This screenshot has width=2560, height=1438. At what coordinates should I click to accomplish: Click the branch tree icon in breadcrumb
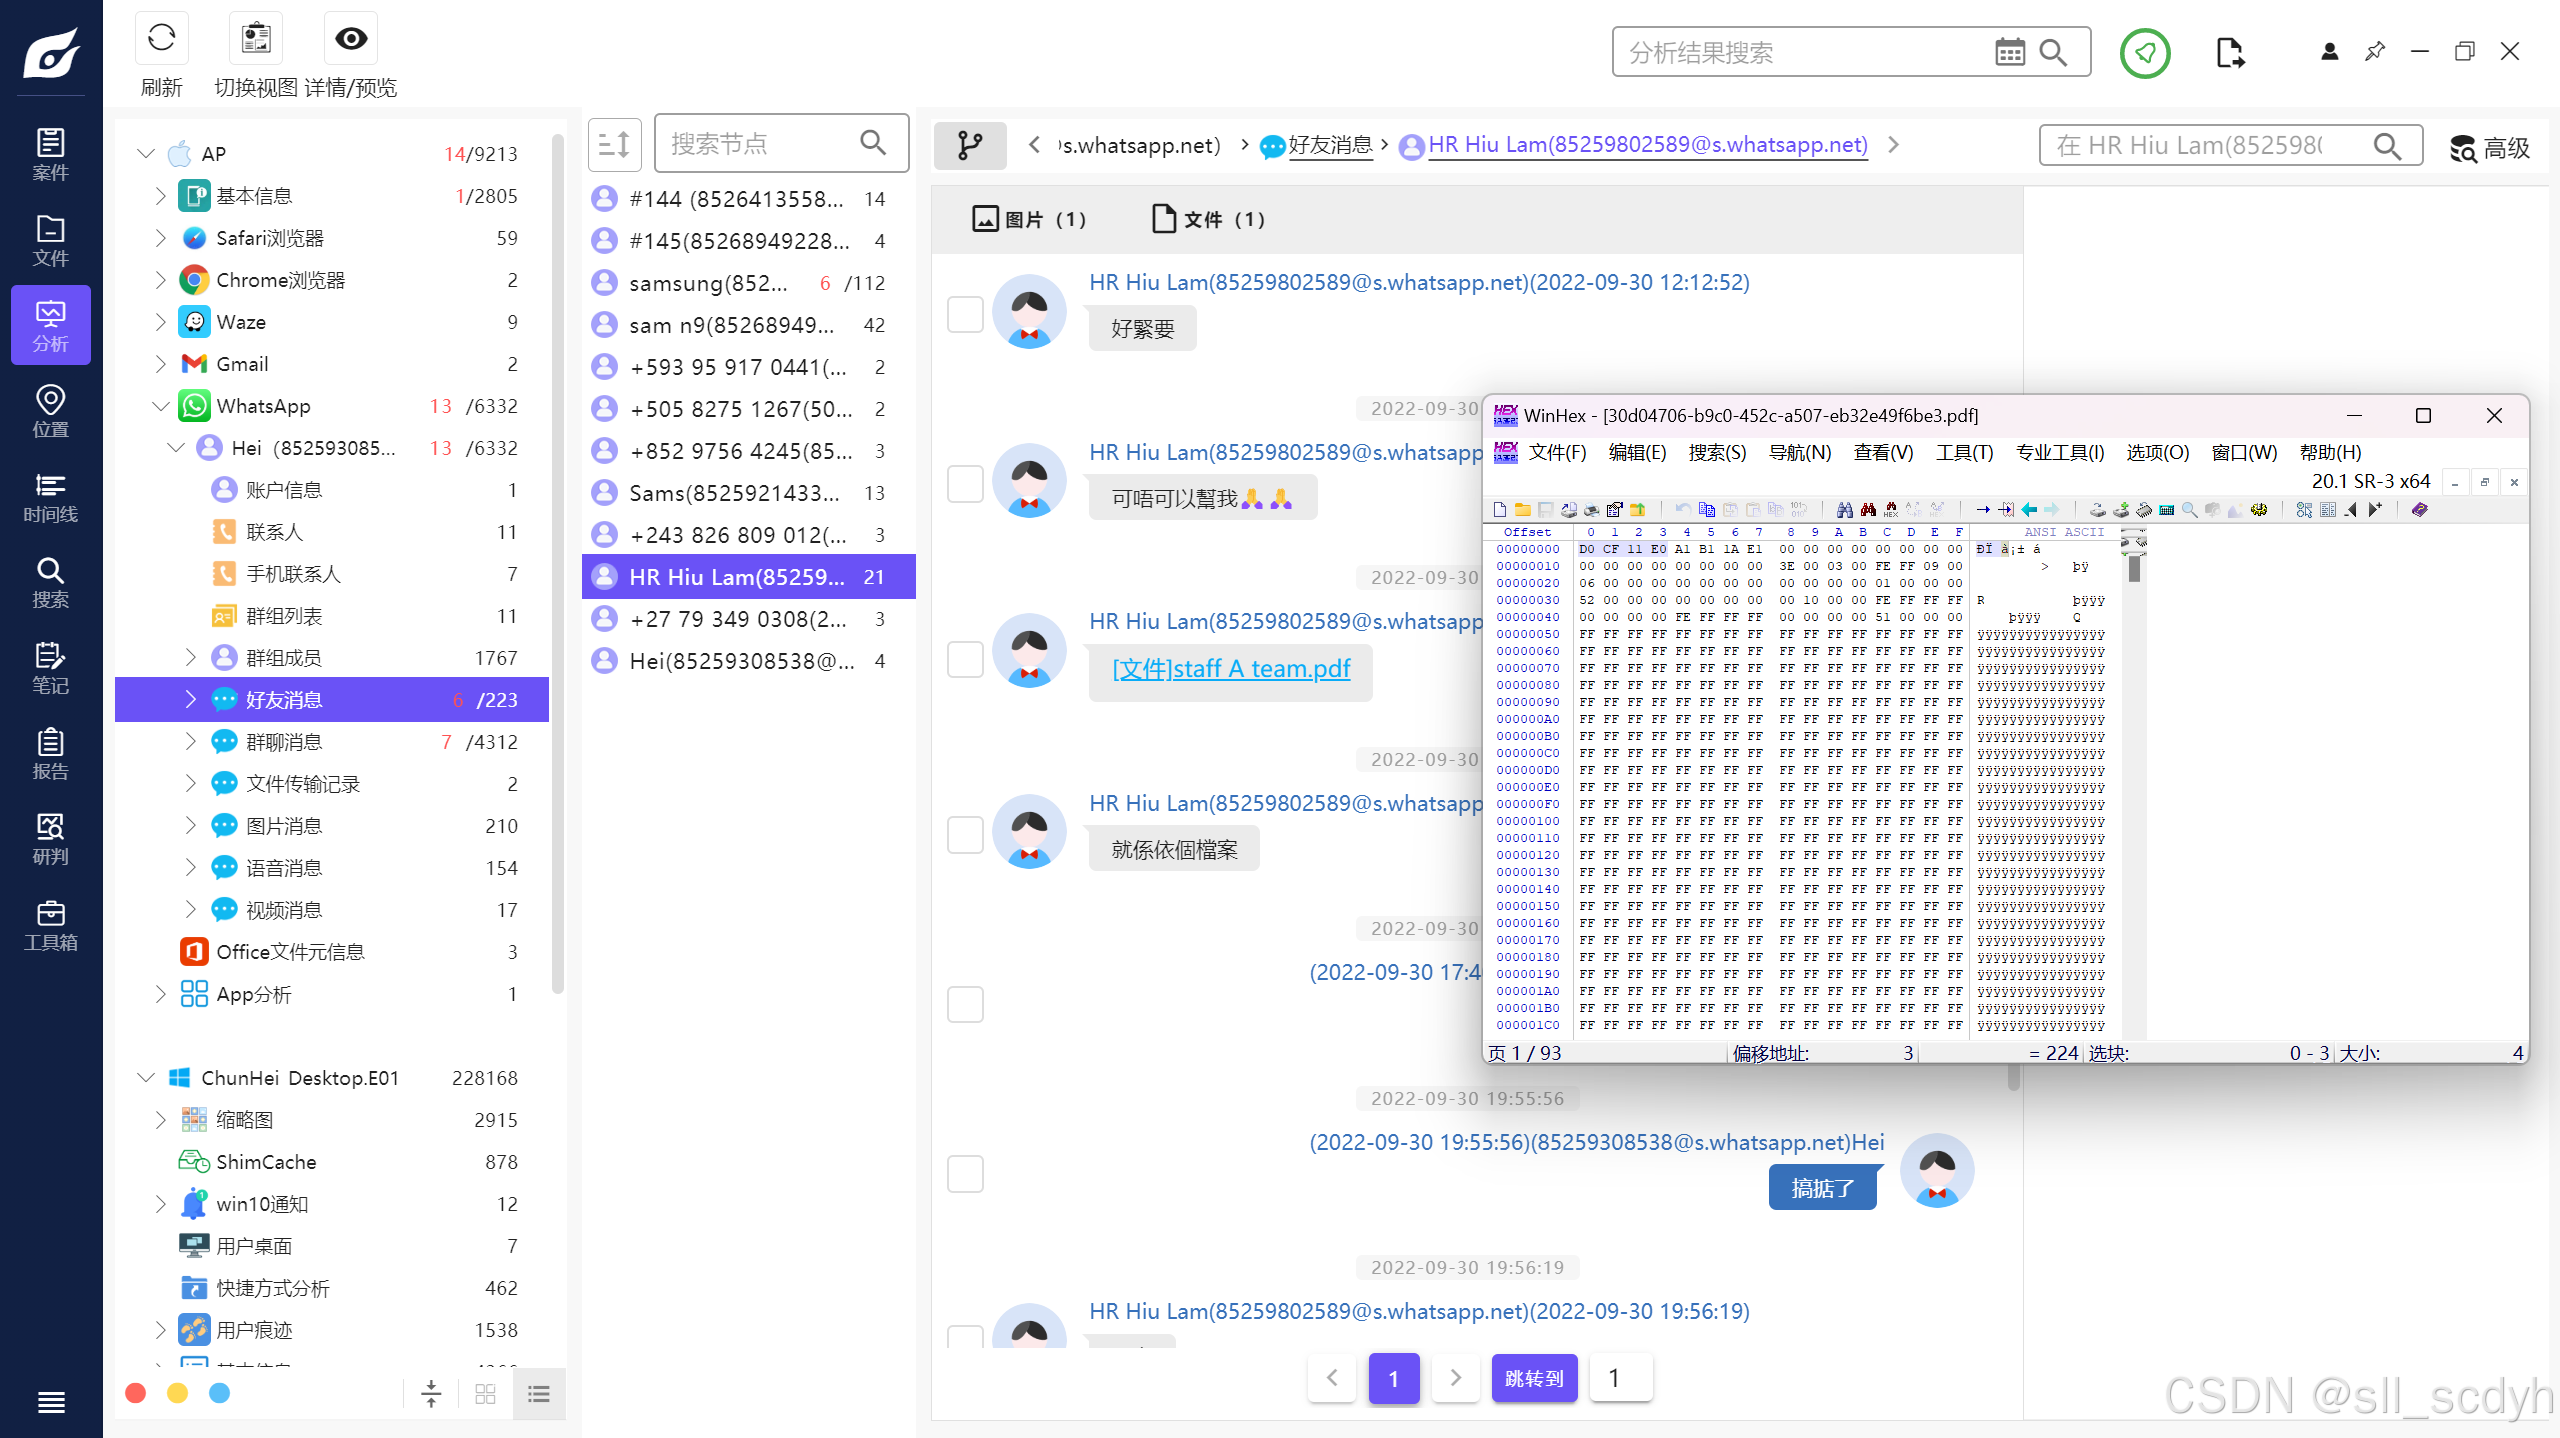click(x=969, y=145)
